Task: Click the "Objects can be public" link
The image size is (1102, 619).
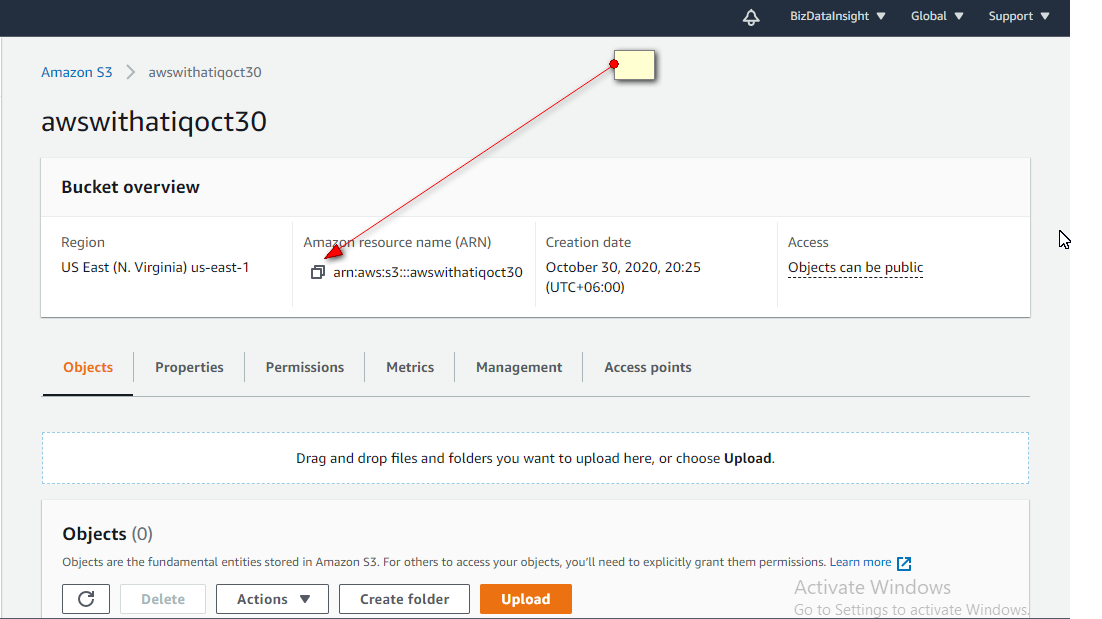Action: [855, 267]
